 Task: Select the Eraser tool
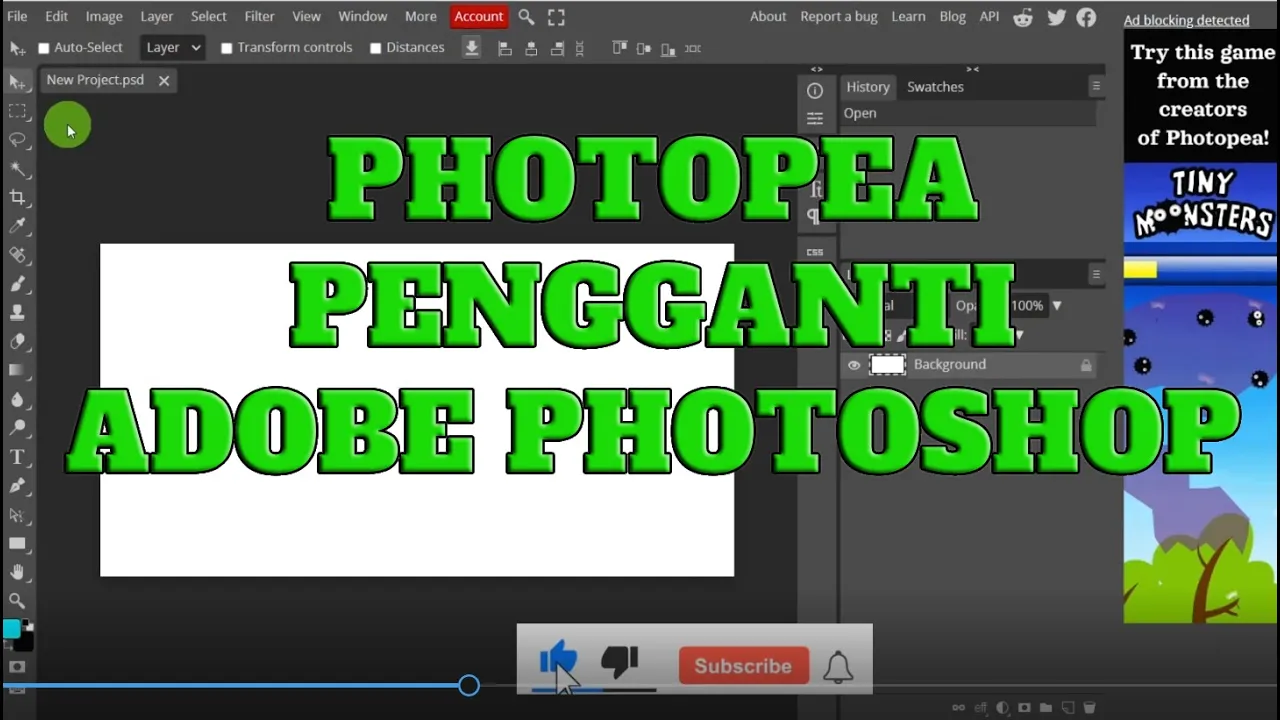click(x=17, y=342)
